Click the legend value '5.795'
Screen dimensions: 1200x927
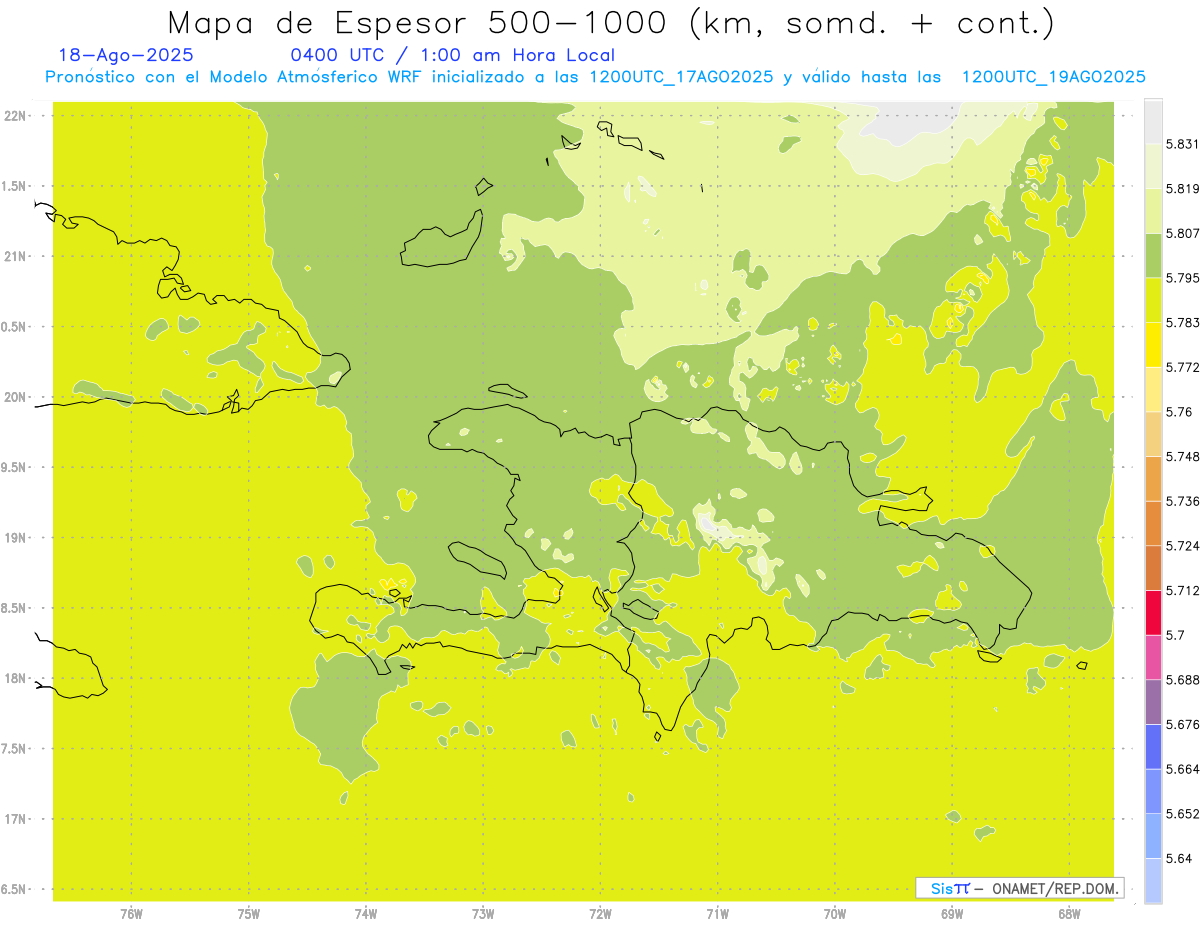1182,278
